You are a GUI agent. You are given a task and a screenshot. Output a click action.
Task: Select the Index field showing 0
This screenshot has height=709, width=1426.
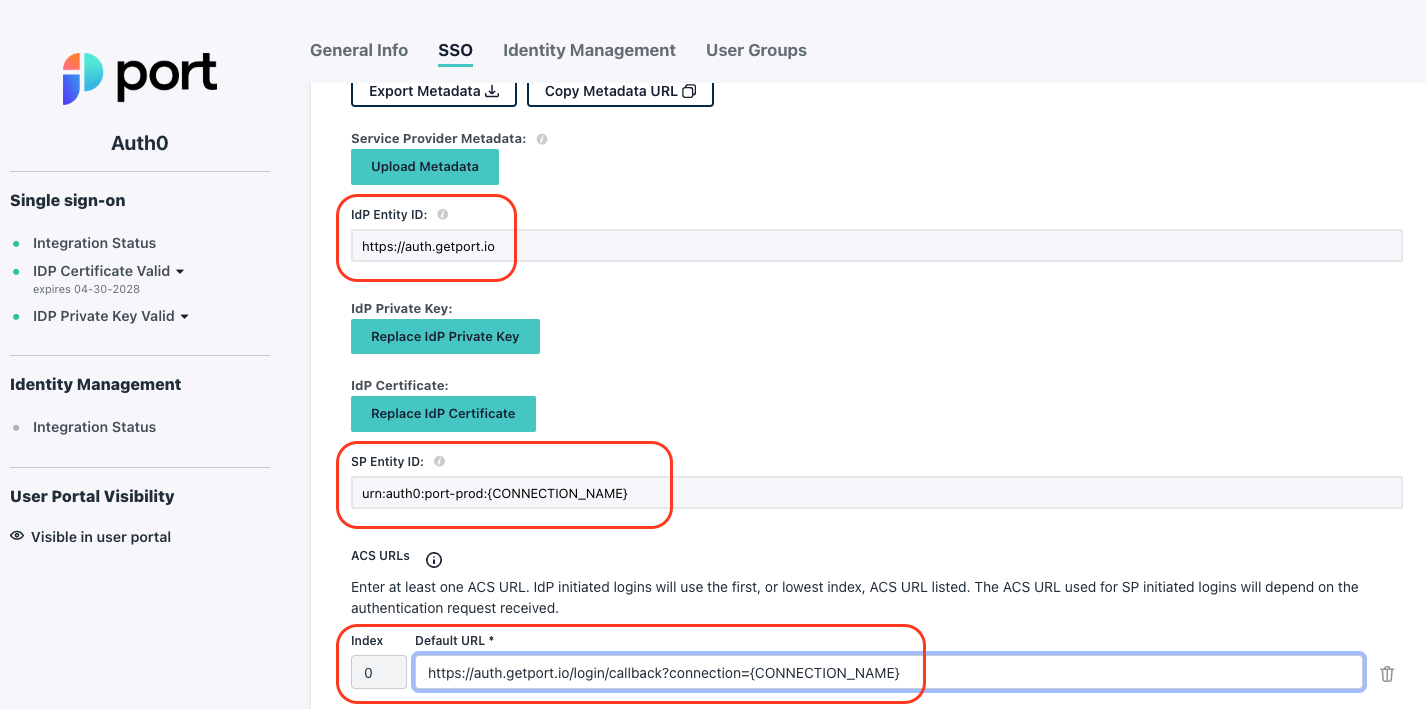[x=378, y=672]
